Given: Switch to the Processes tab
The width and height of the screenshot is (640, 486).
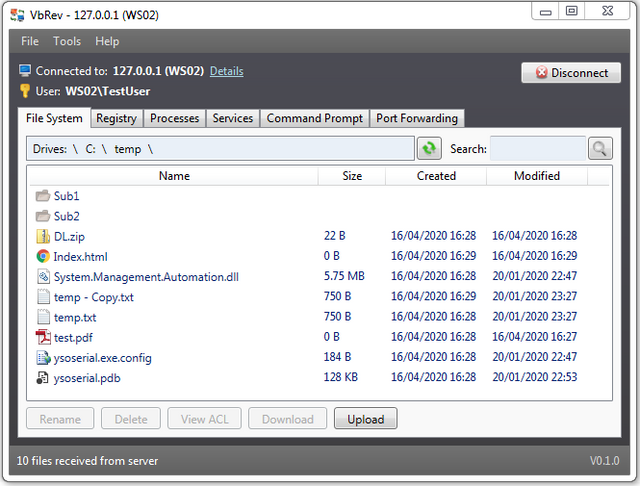Looking at the screenshot, I should click(174, 118).
